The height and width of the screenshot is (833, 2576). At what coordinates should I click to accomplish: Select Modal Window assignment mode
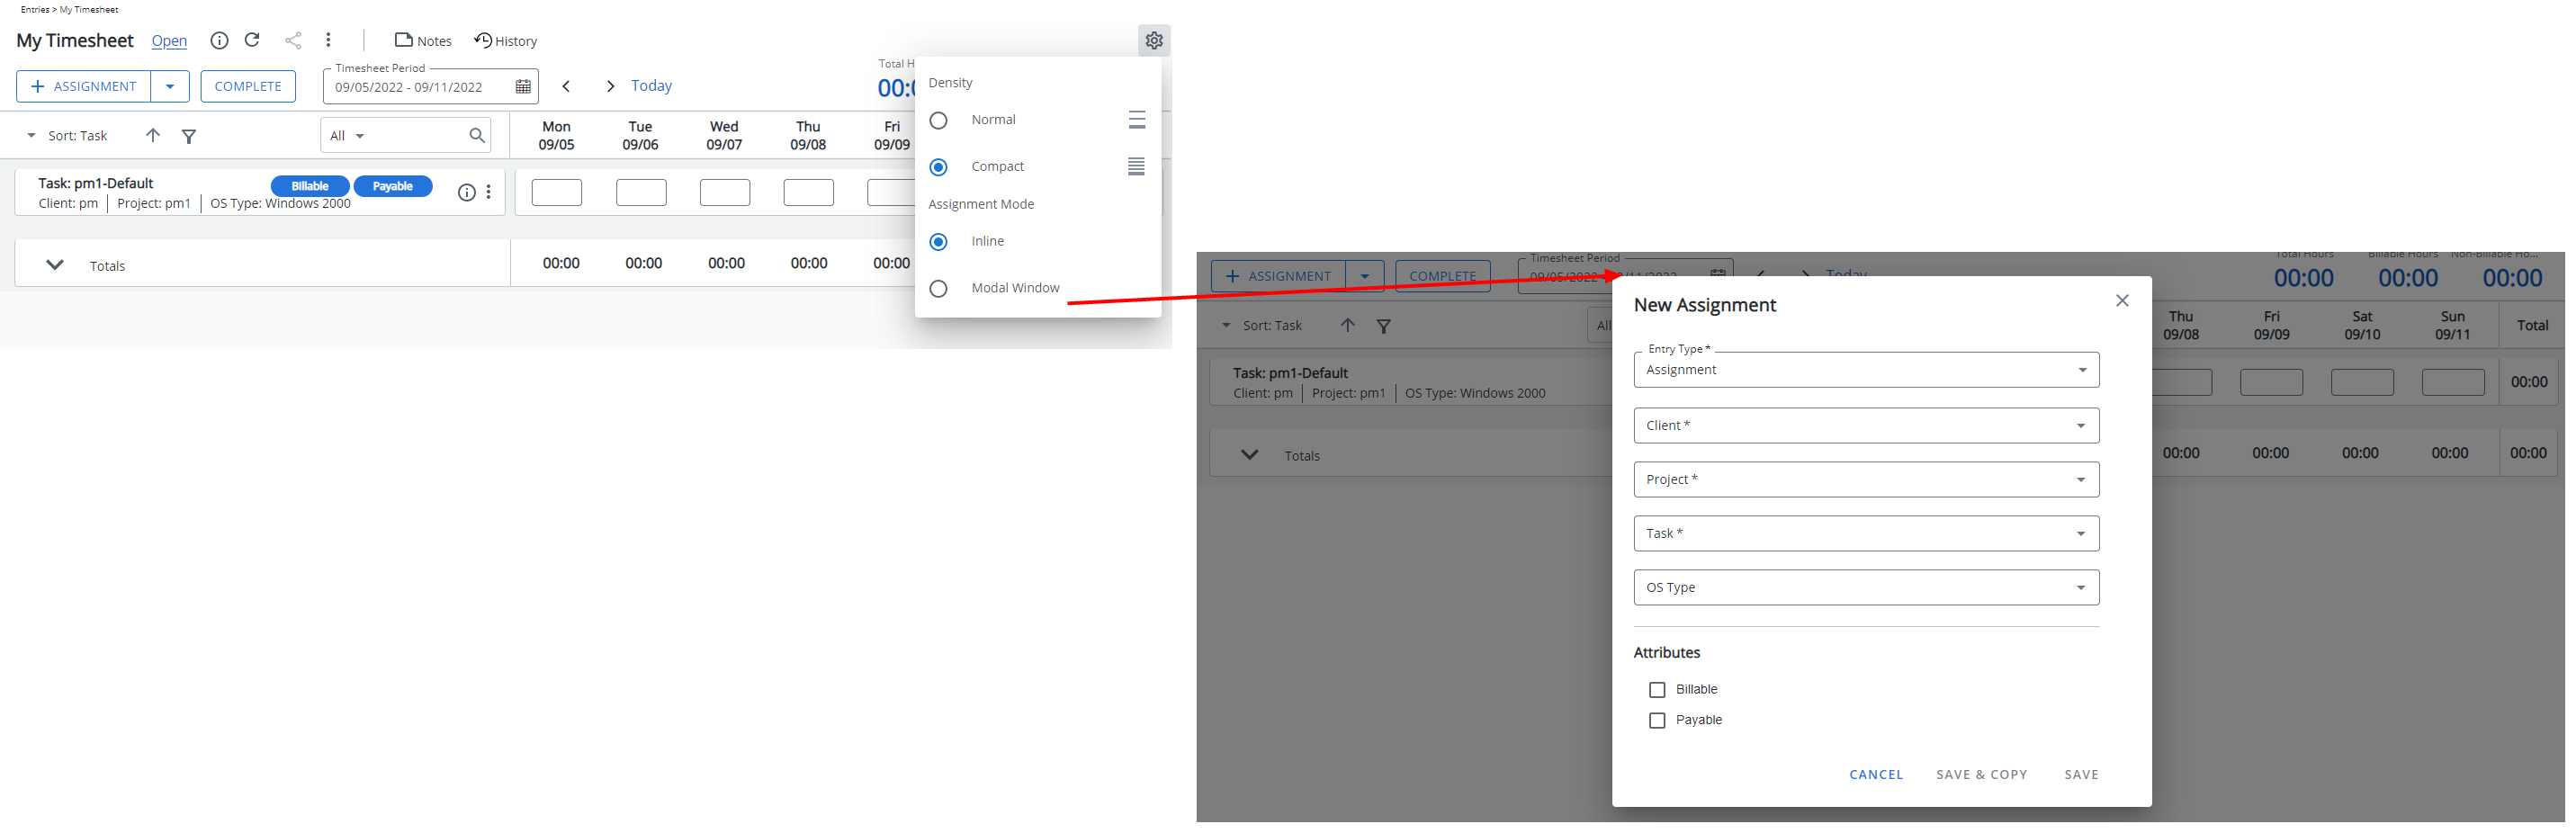click(x=938, y=289)
